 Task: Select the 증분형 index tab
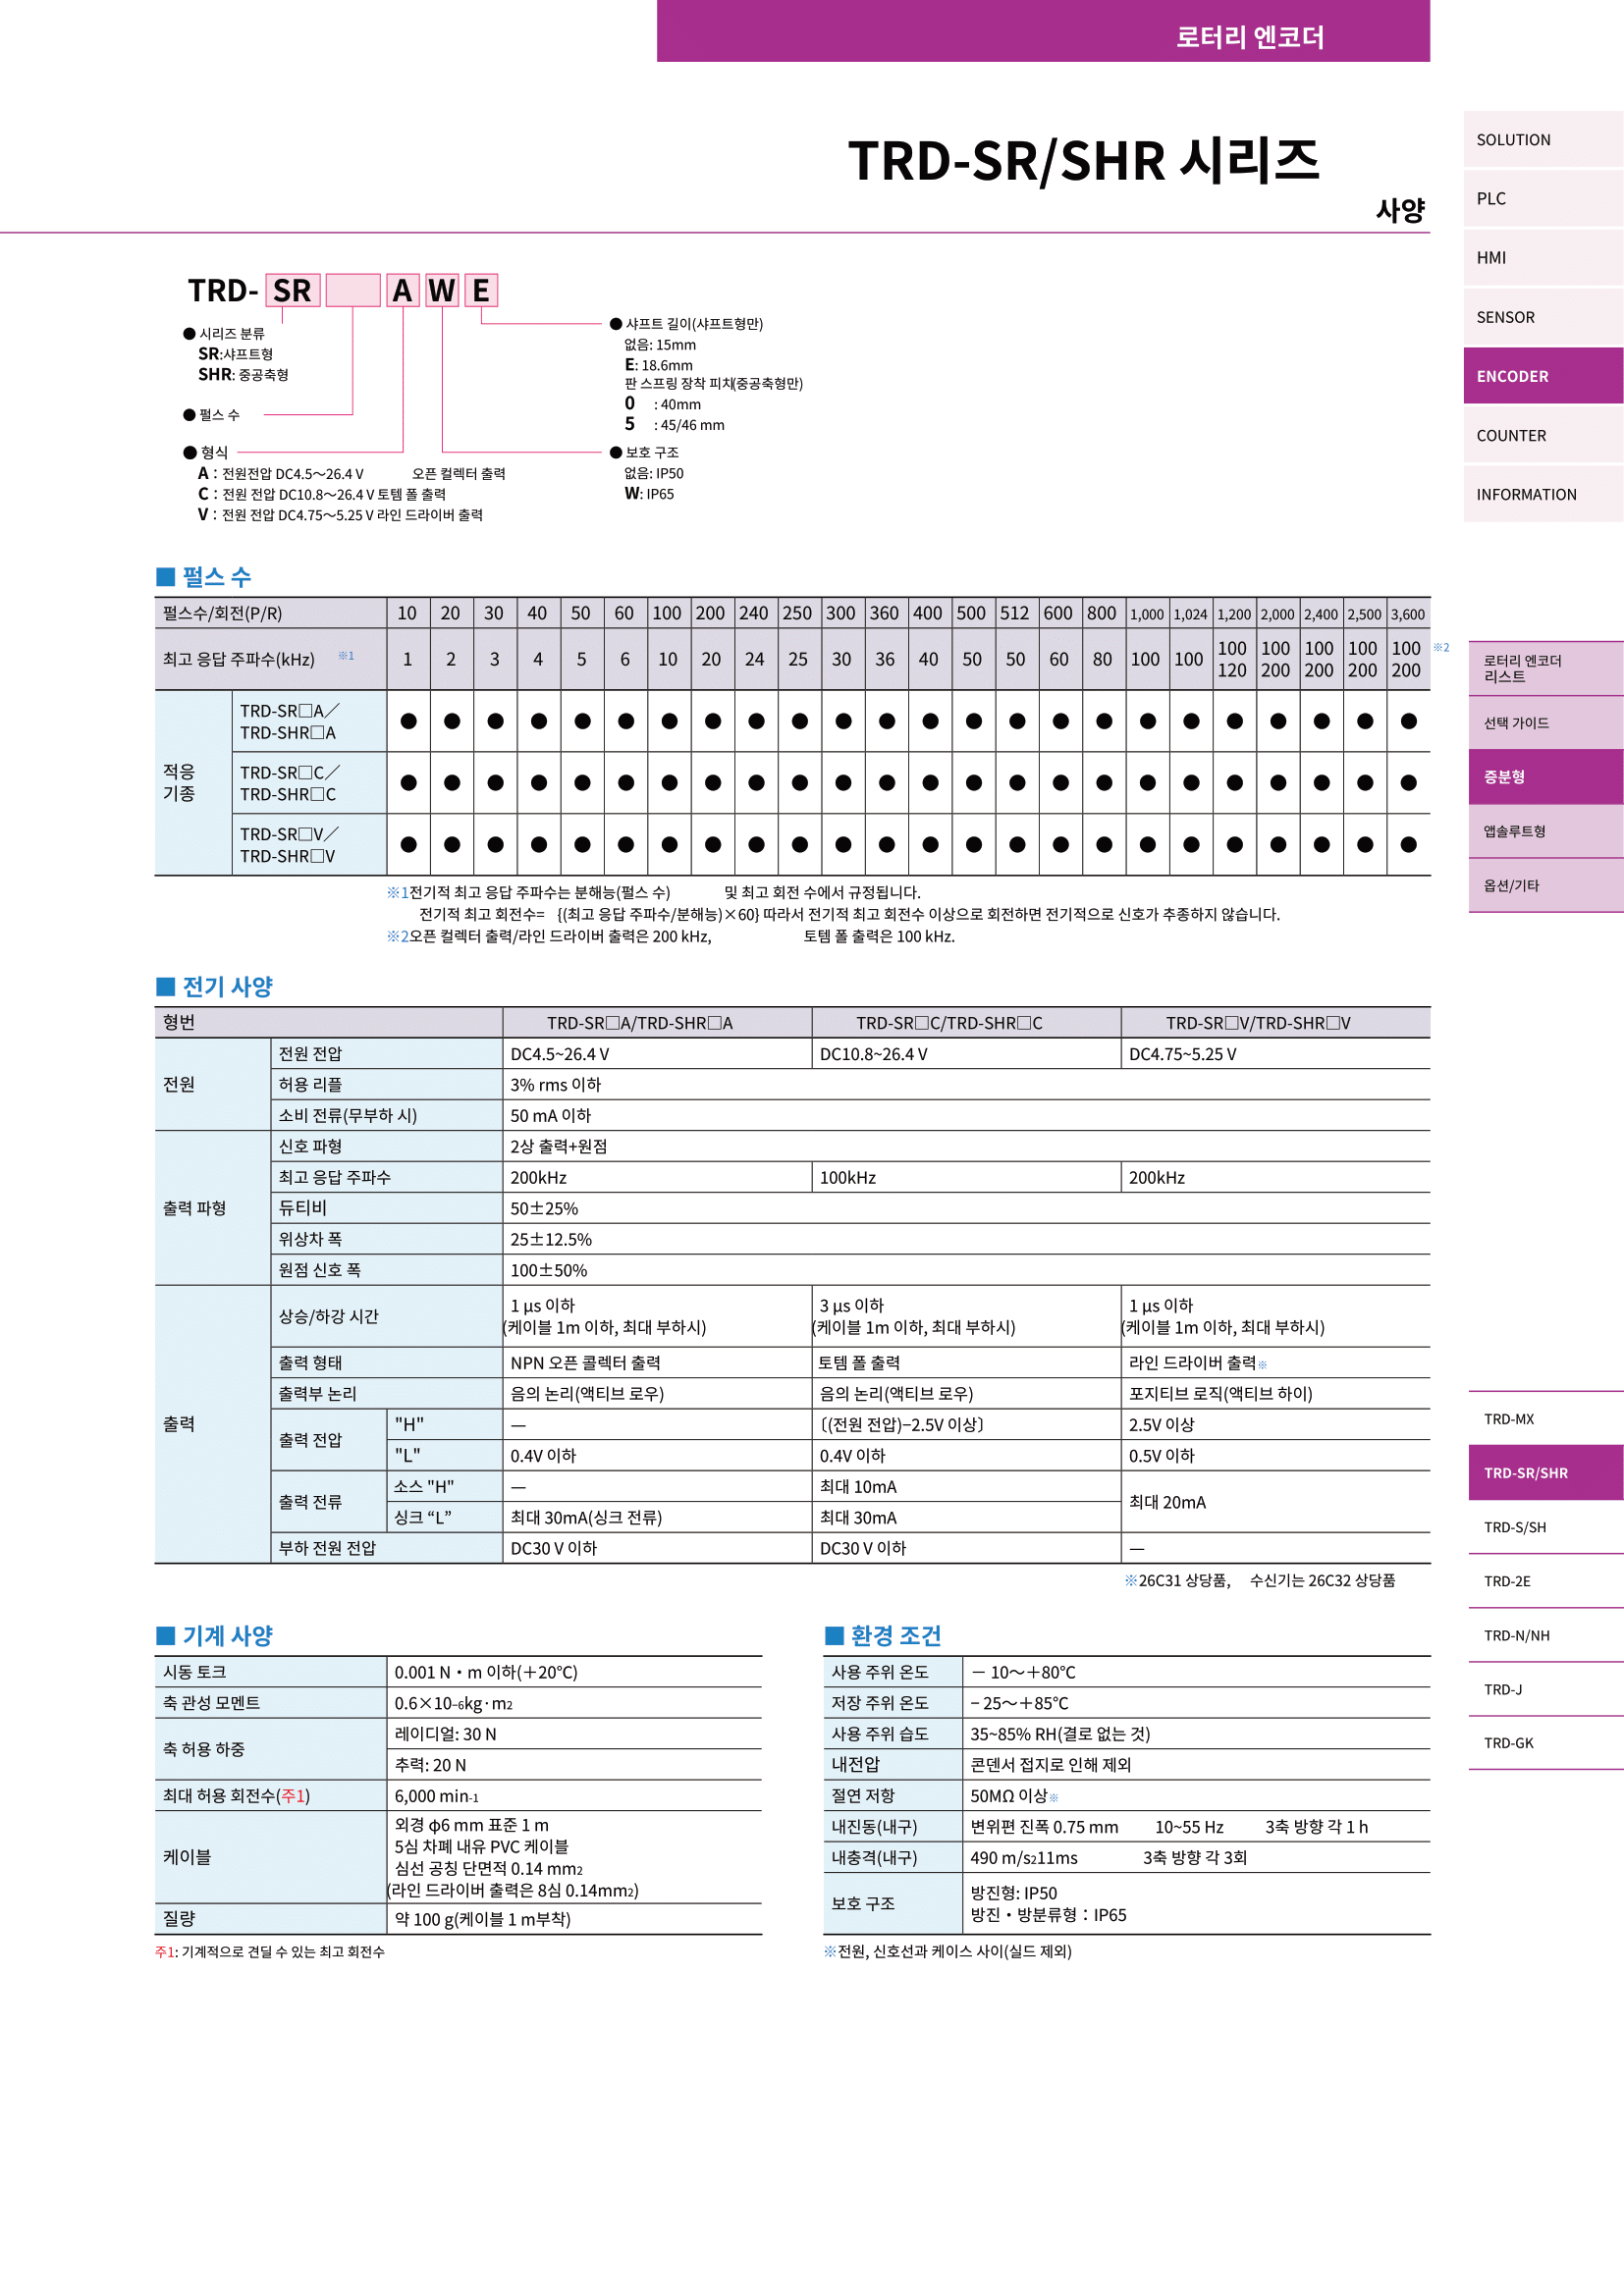[1545, 776]
